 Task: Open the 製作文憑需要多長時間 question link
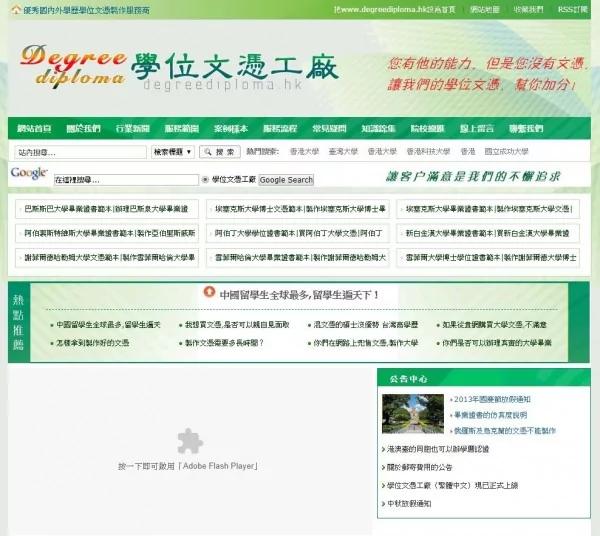224,343
